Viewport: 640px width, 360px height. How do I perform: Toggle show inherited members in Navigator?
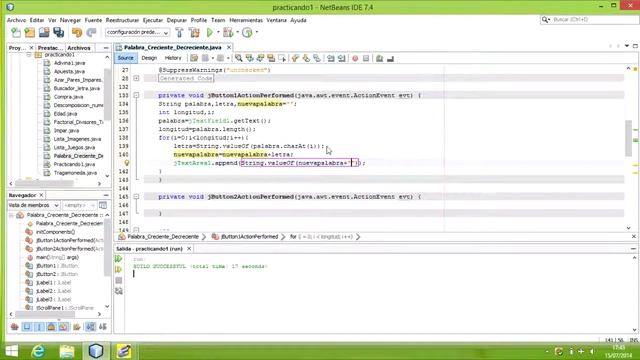[x=15, y=327]
